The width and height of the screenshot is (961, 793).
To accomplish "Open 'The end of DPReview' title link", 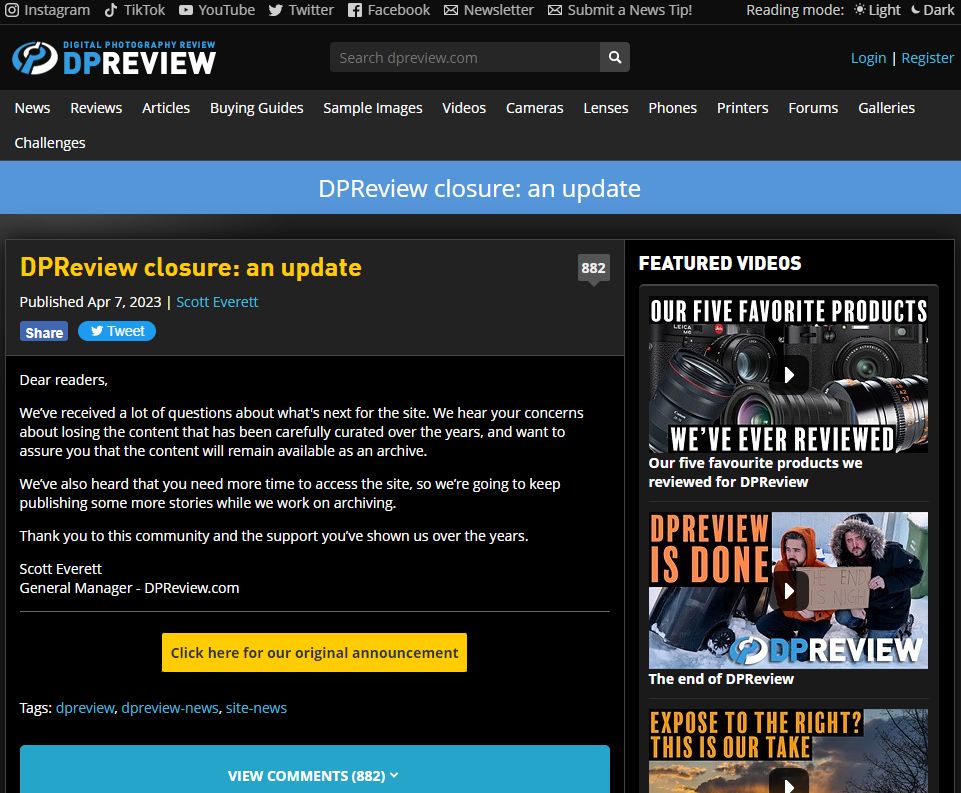I will click(721, 679).
